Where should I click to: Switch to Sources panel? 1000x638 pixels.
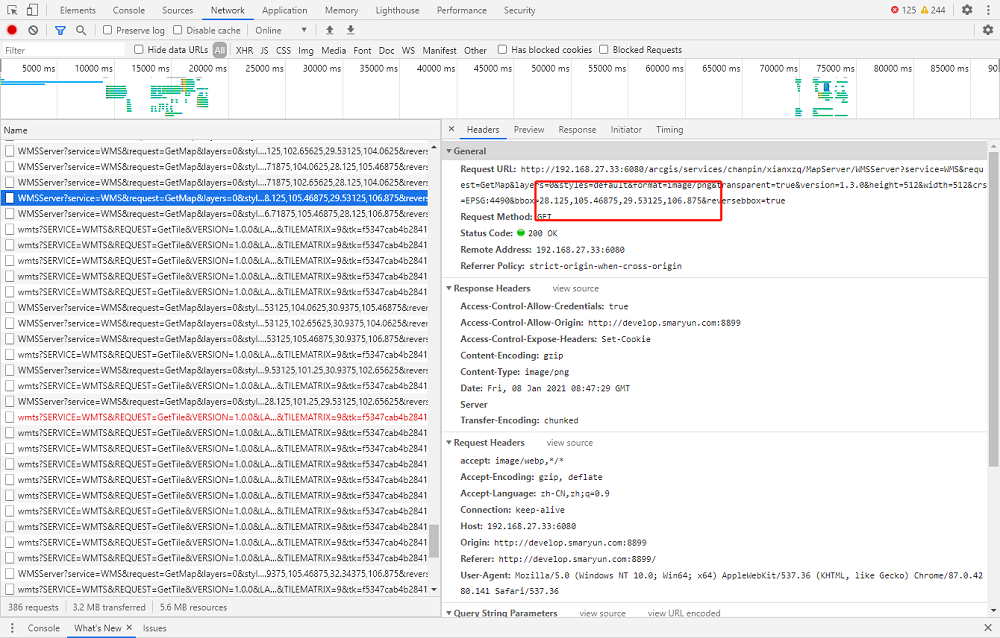(177, 10)
